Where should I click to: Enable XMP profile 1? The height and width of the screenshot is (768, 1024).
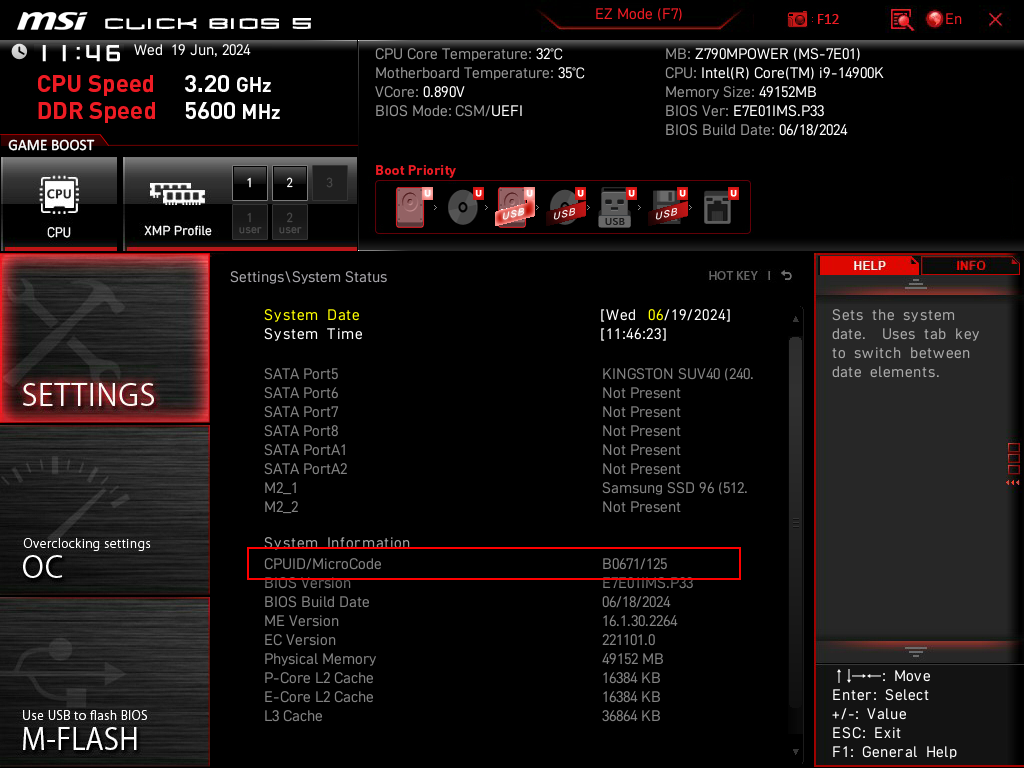pyautogui.click(x=249, y=183)
